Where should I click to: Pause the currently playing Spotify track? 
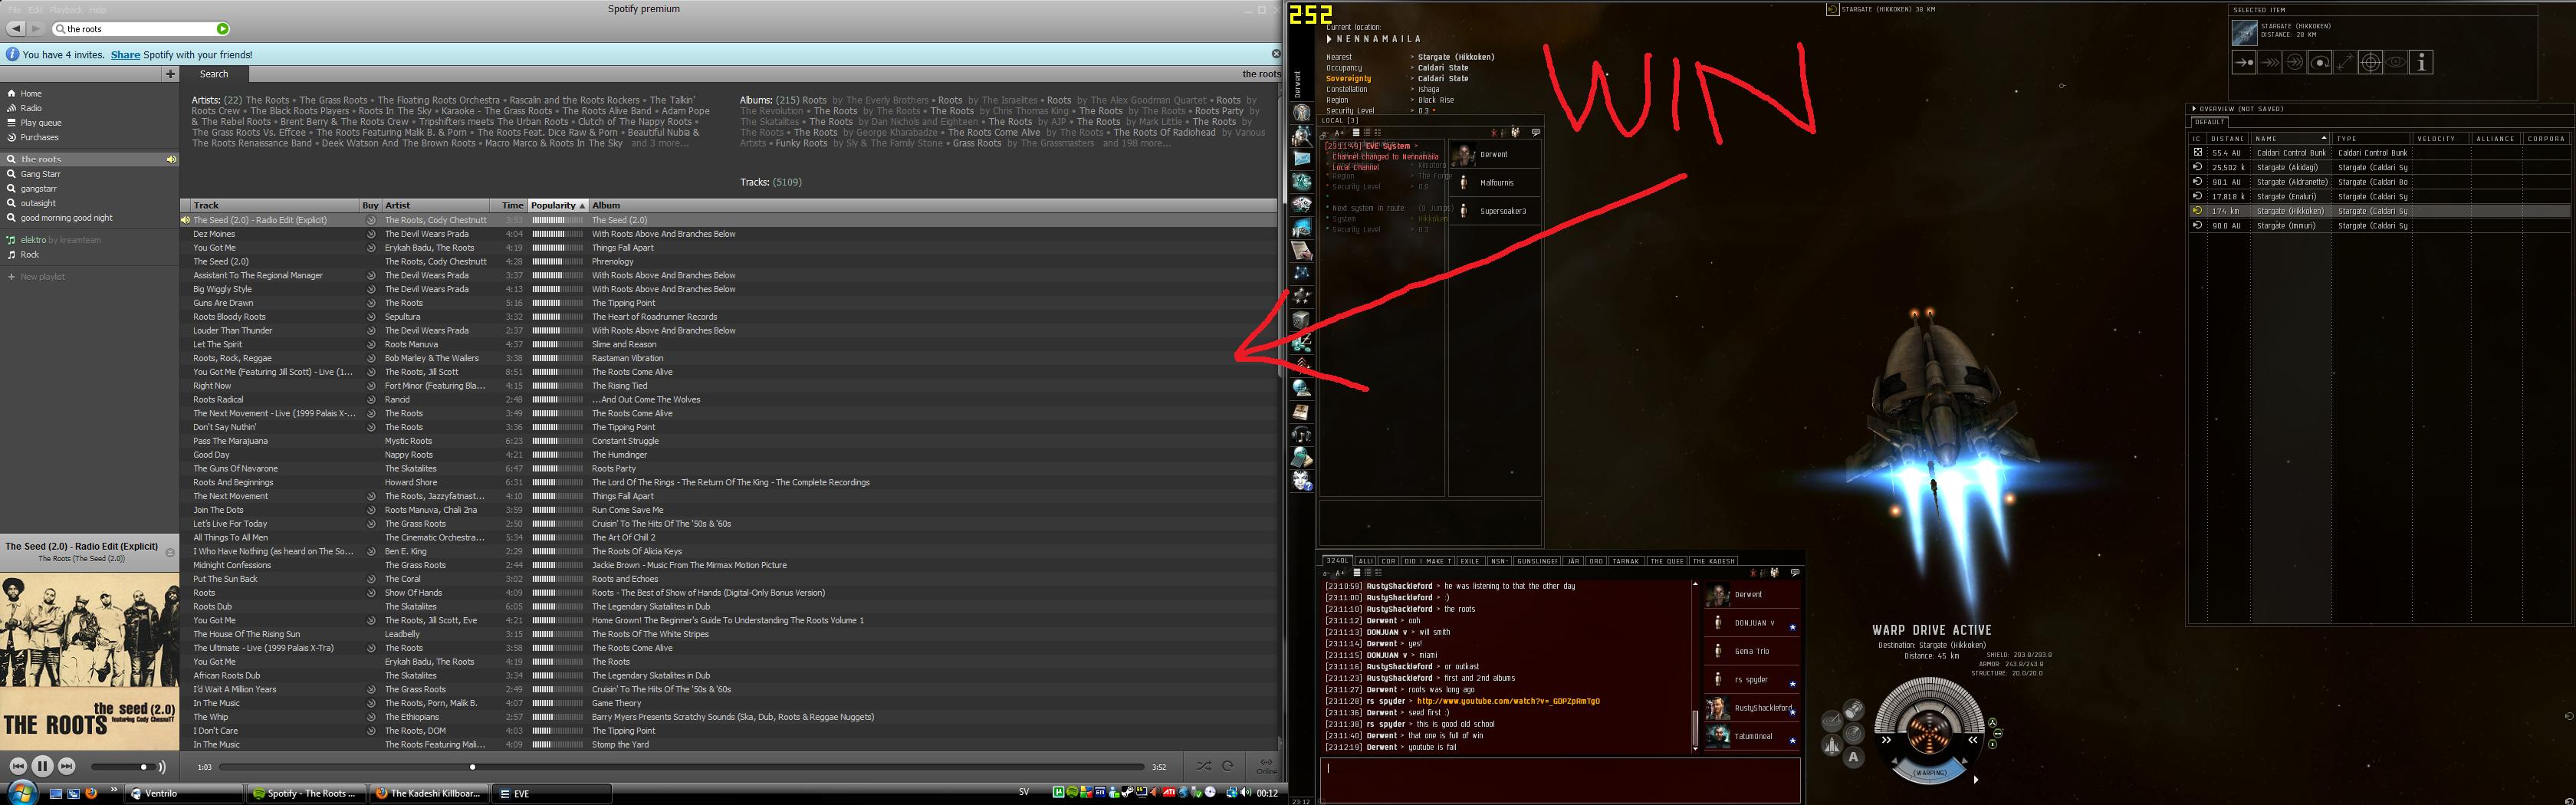coord(42,766)
